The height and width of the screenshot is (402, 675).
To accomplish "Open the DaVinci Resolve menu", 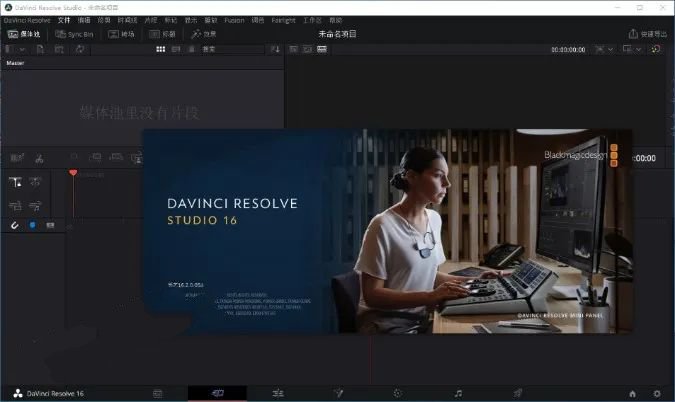I will tap(27, 20).
